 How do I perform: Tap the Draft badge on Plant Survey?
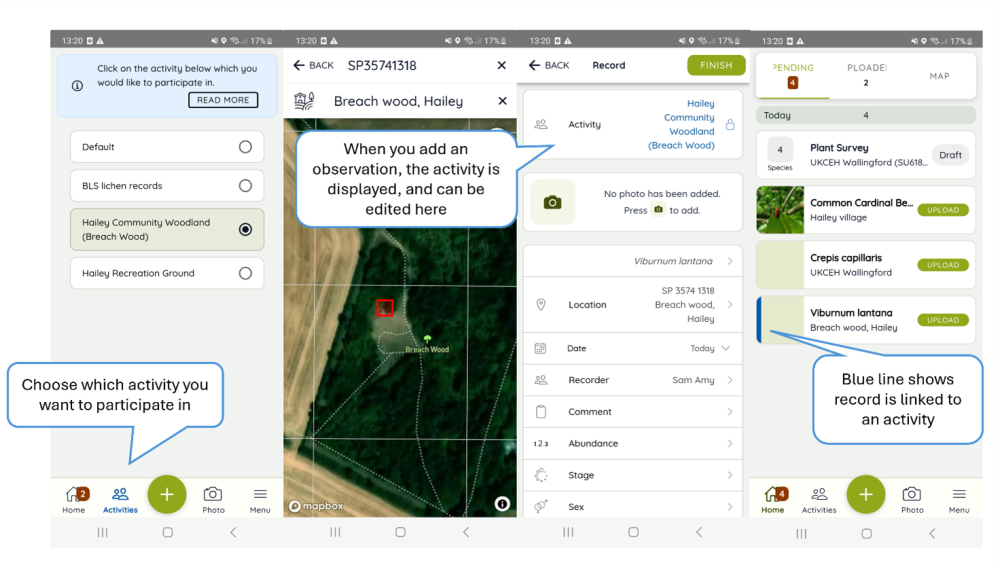pos(950,155)
